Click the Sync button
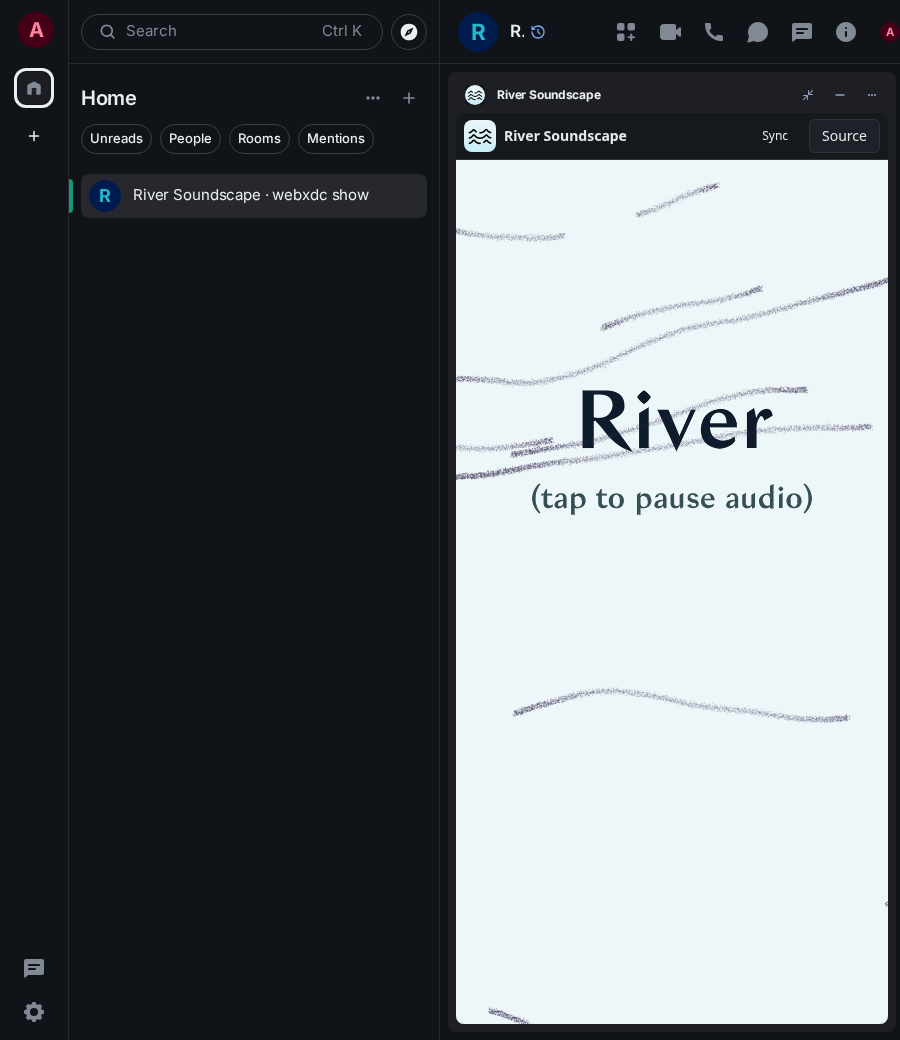The width and height of the screenshot is (900, 1040). click(x=775, y=136)
